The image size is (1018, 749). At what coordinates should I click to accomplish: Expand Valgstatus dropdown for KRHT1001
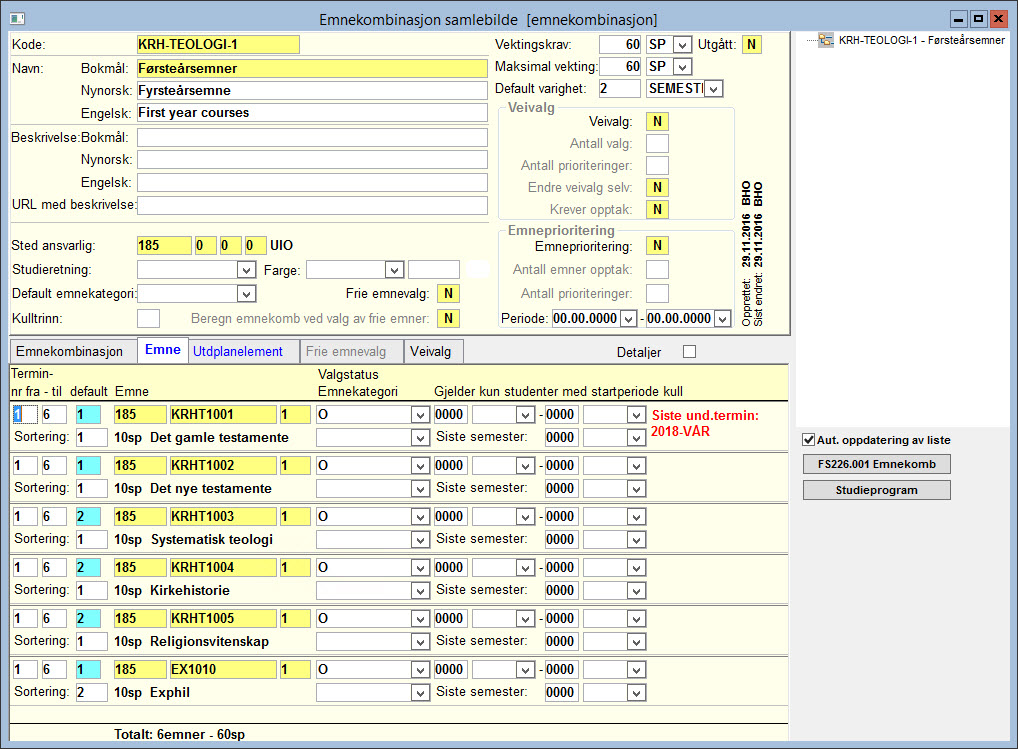coord(420,415)
